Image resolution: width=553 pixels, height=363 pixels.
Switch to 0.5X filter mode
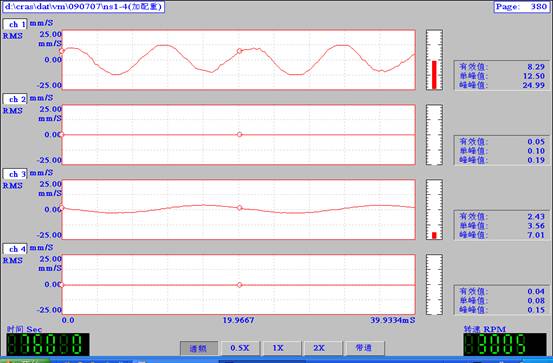click(x=240, y=349)
